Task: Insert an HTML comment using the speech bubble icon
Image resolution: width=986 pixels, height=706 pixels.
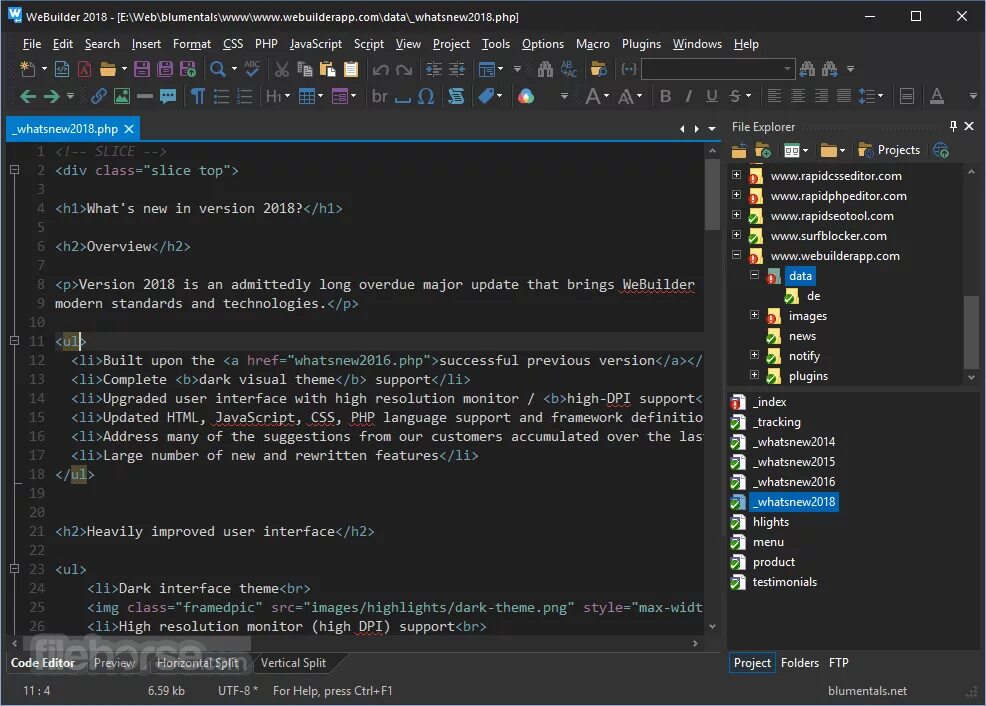Action: click(x=168, y=96)
